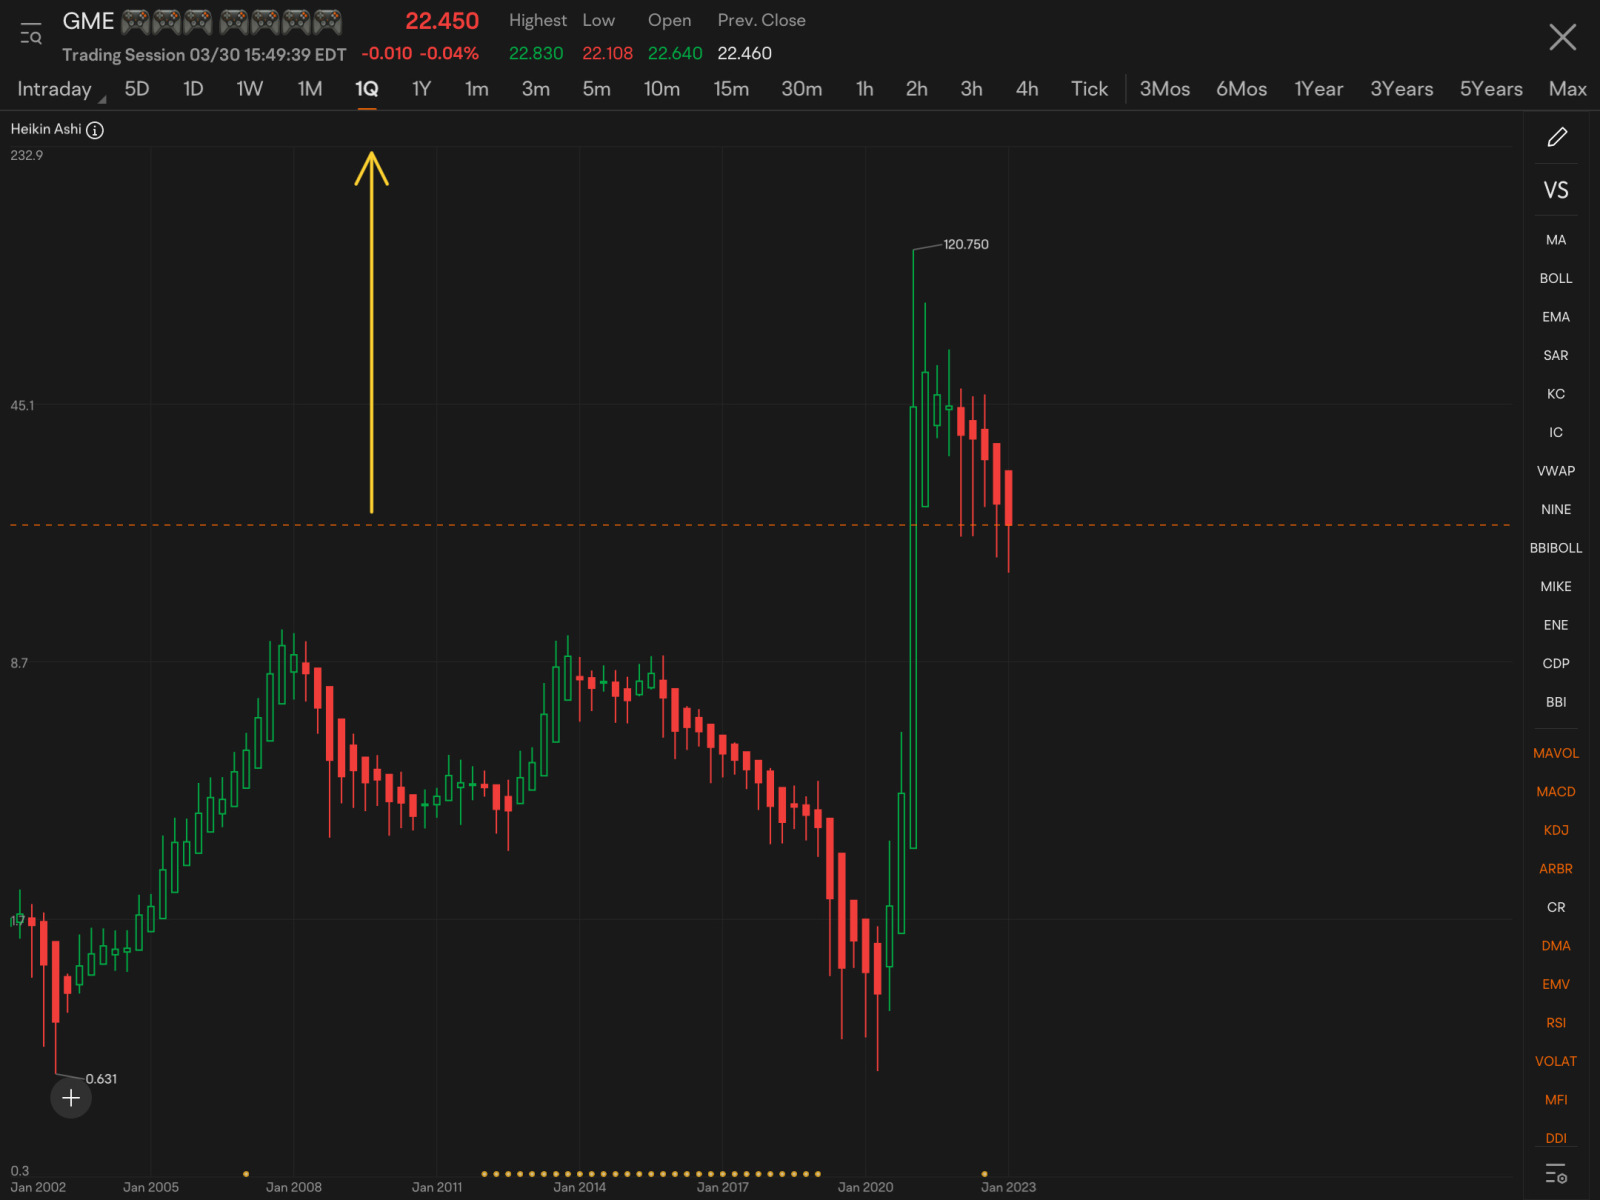
Task: Tap the round plus button on chart
Action: point(71,1098)
